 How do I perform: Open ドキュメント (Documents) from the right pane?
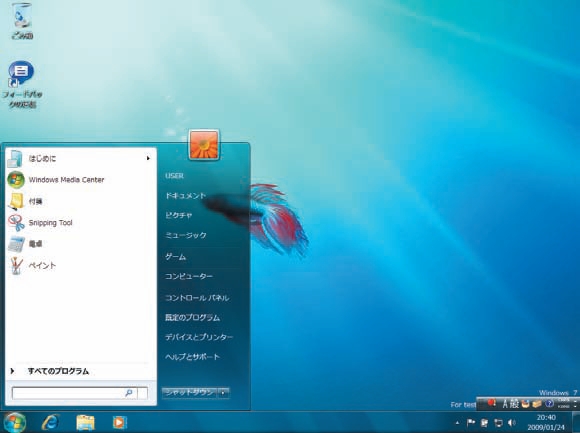click(x=185, y=196)
